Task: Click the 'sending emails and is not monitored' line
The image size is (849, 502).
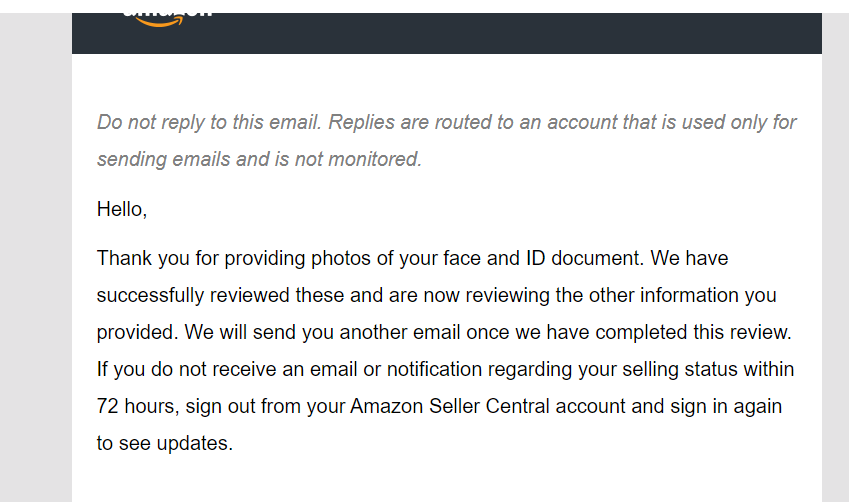Action: pyautogui.click(x=259, y=159)
